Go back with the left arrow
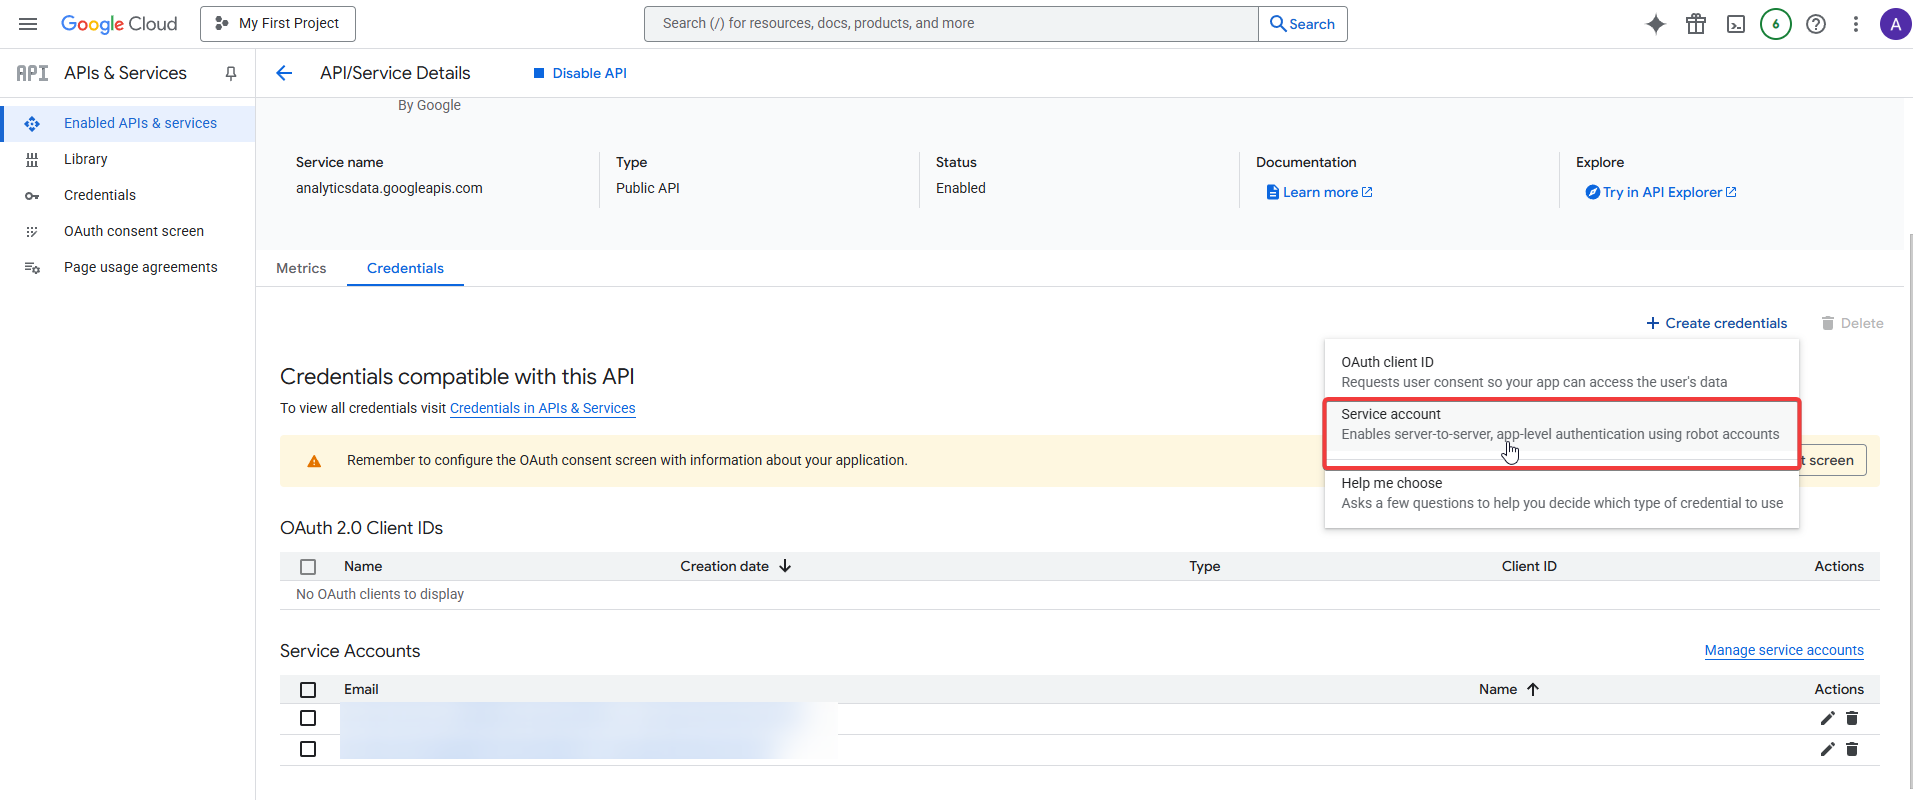1913x800 pixels. click(x=284, y=73)
